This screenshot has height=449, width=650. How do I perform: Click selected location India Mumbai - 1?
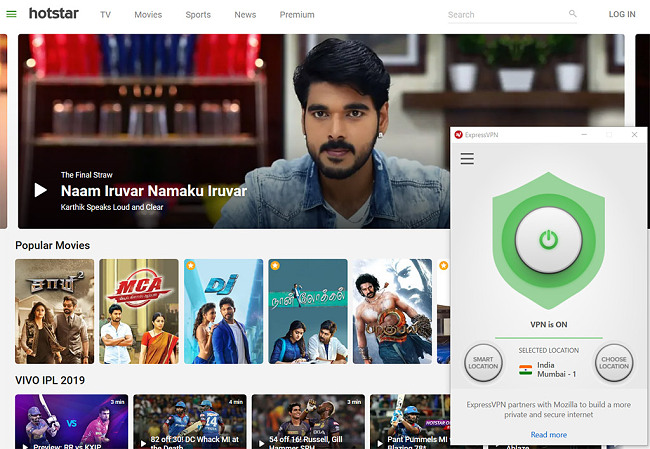[x=548, y=369]
